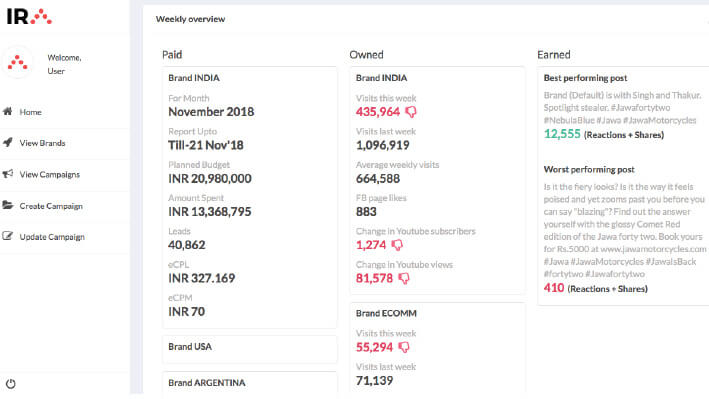This screenshot has height=399, width=709.
Task: Click the Worst performing post heading
Action: 589,169
